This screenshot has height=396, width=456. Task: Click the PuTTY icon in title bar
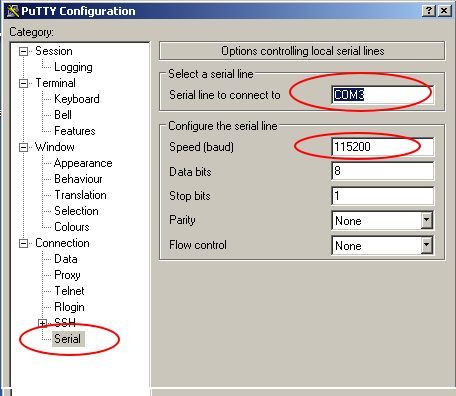12,11
